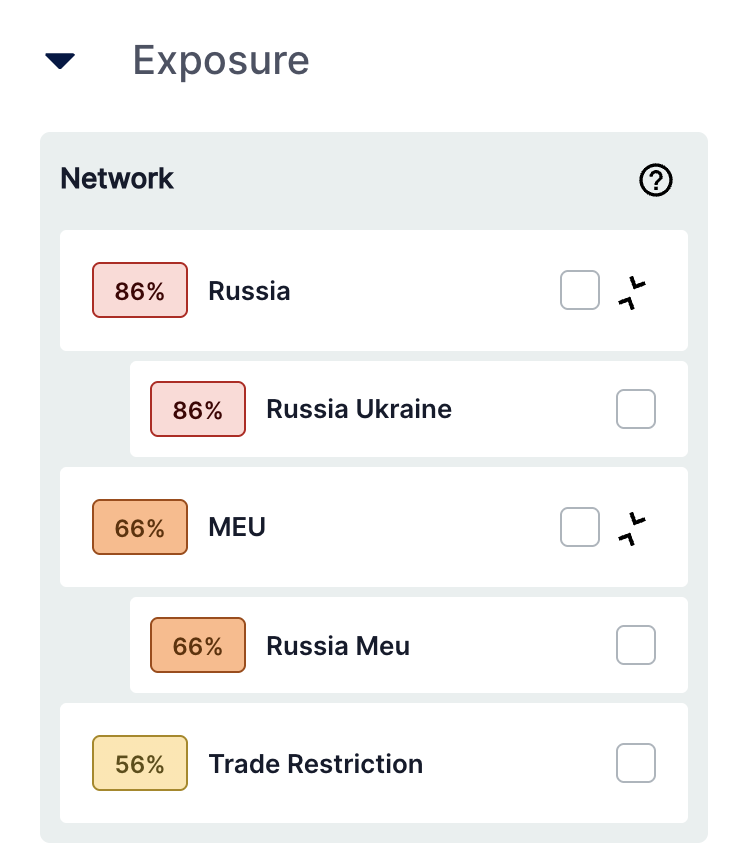Collapse the MEU network group
Image resolution: width=744 pixels, height=850 pixels.
[632, 527]
